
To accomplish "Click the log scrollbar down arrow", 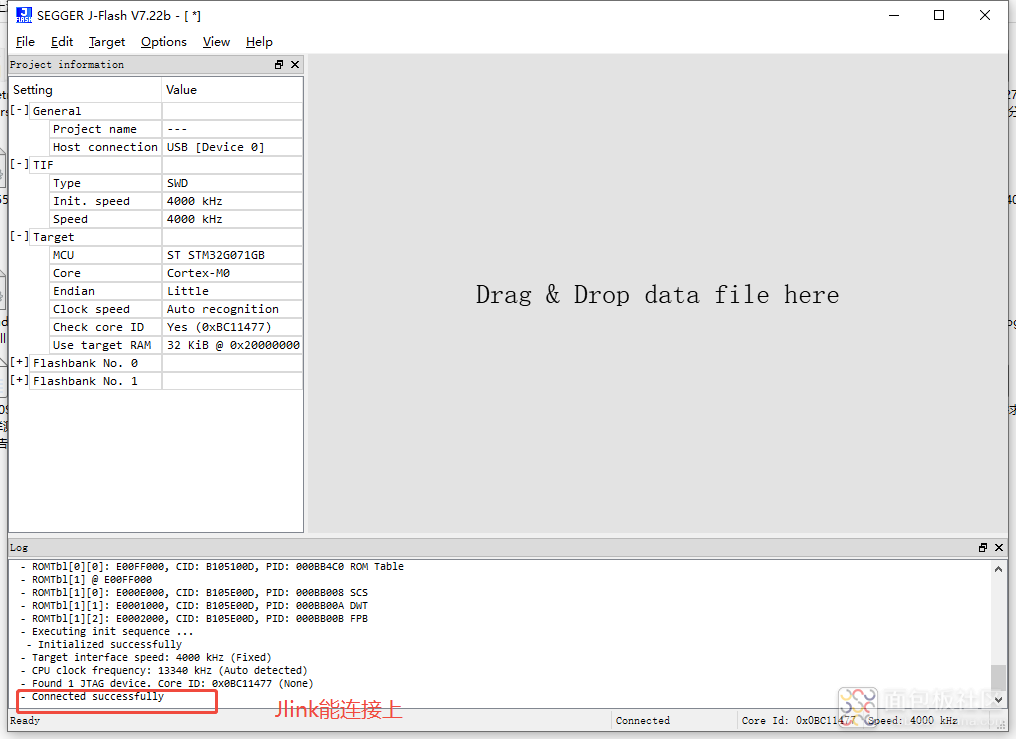I will click(998, 699).
